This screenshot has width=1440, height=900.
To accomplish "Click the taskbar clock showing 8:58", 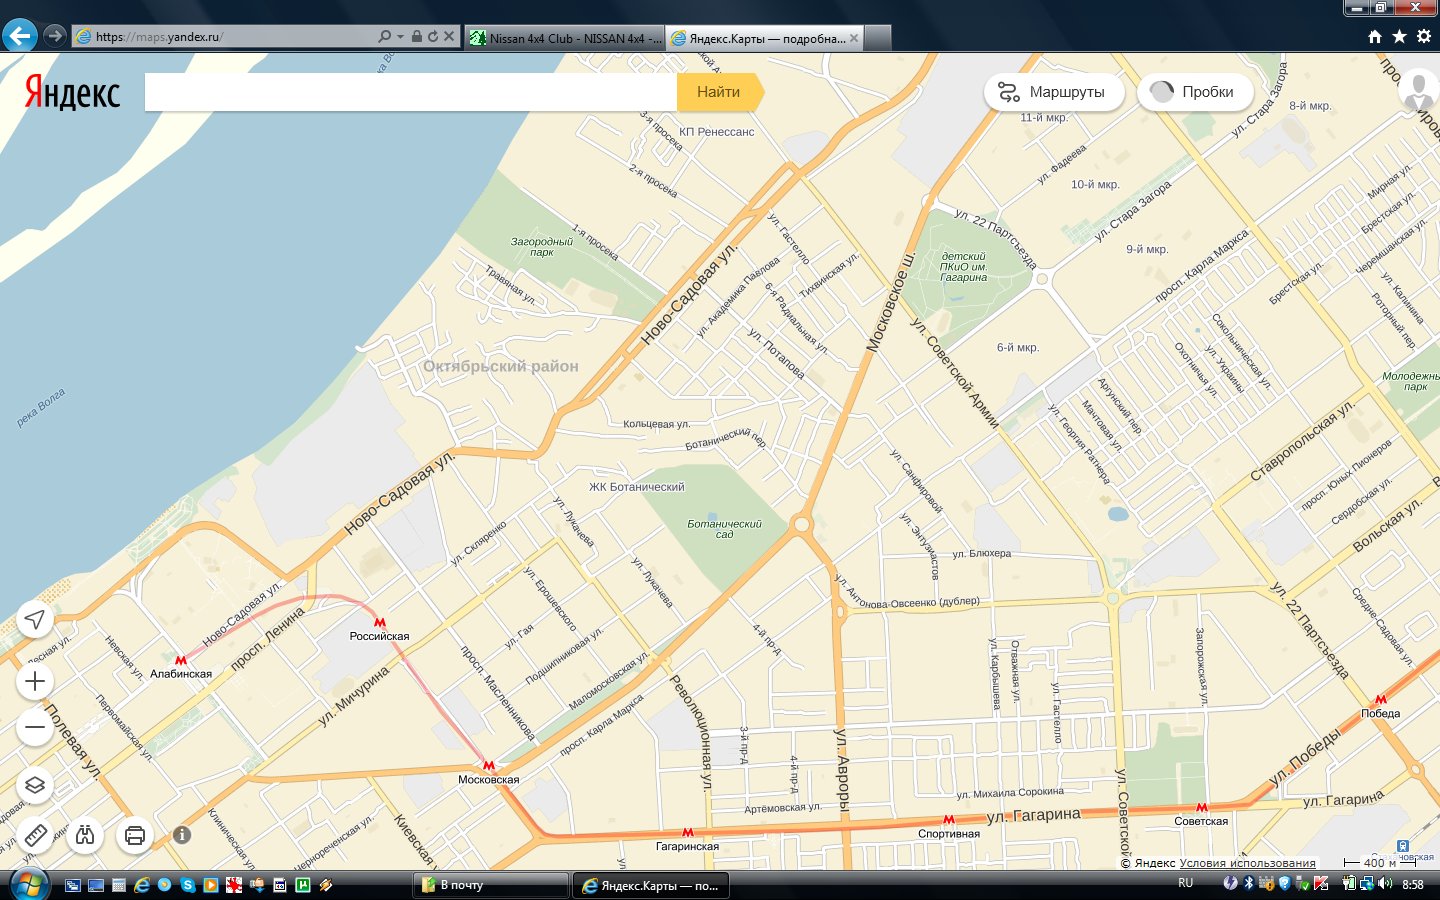I will click(1413, 884).
